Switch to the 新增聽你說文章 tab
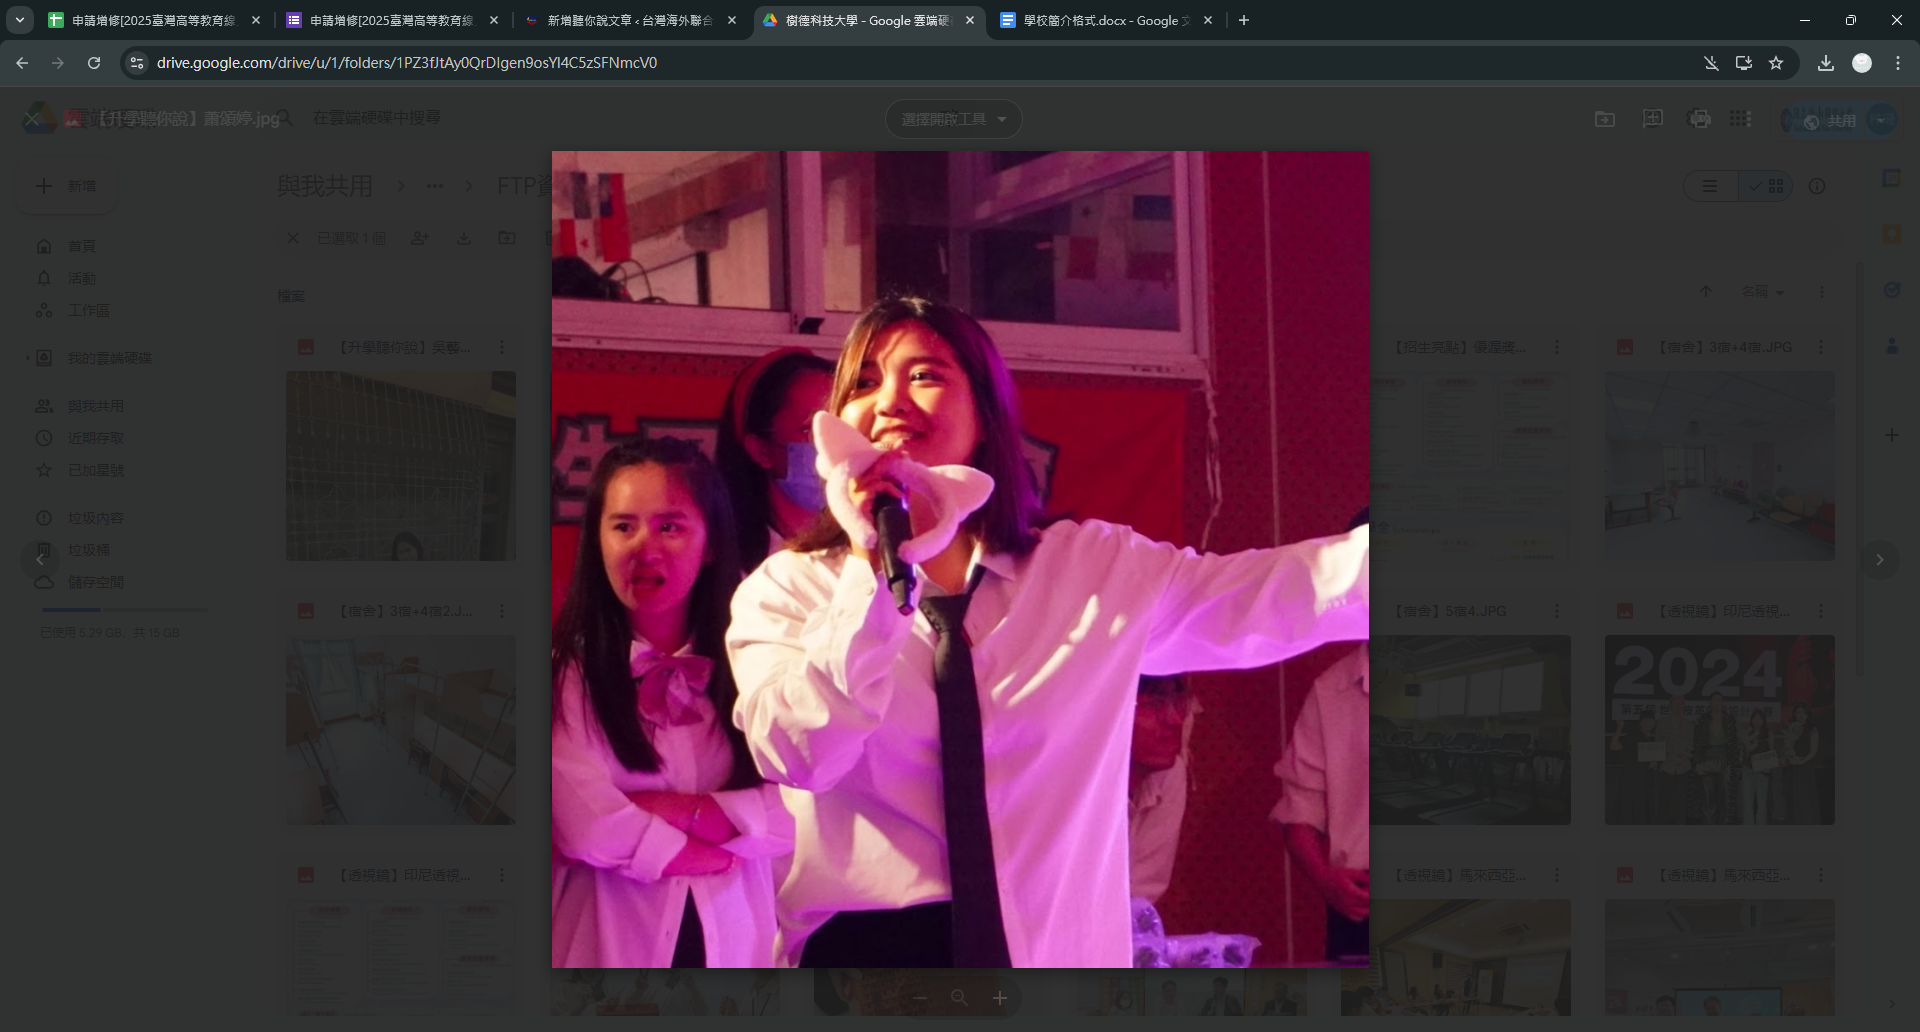1920x1032 pixels. 629,20
